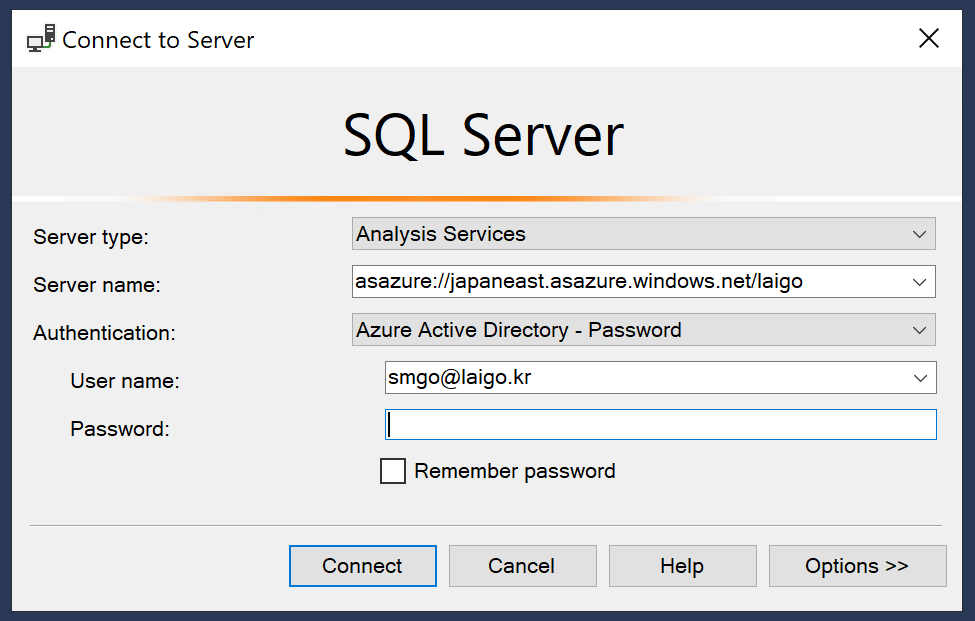
Task: Close the Connect to Server dialog
Action: pyautogui.click(x=928, y=38)
